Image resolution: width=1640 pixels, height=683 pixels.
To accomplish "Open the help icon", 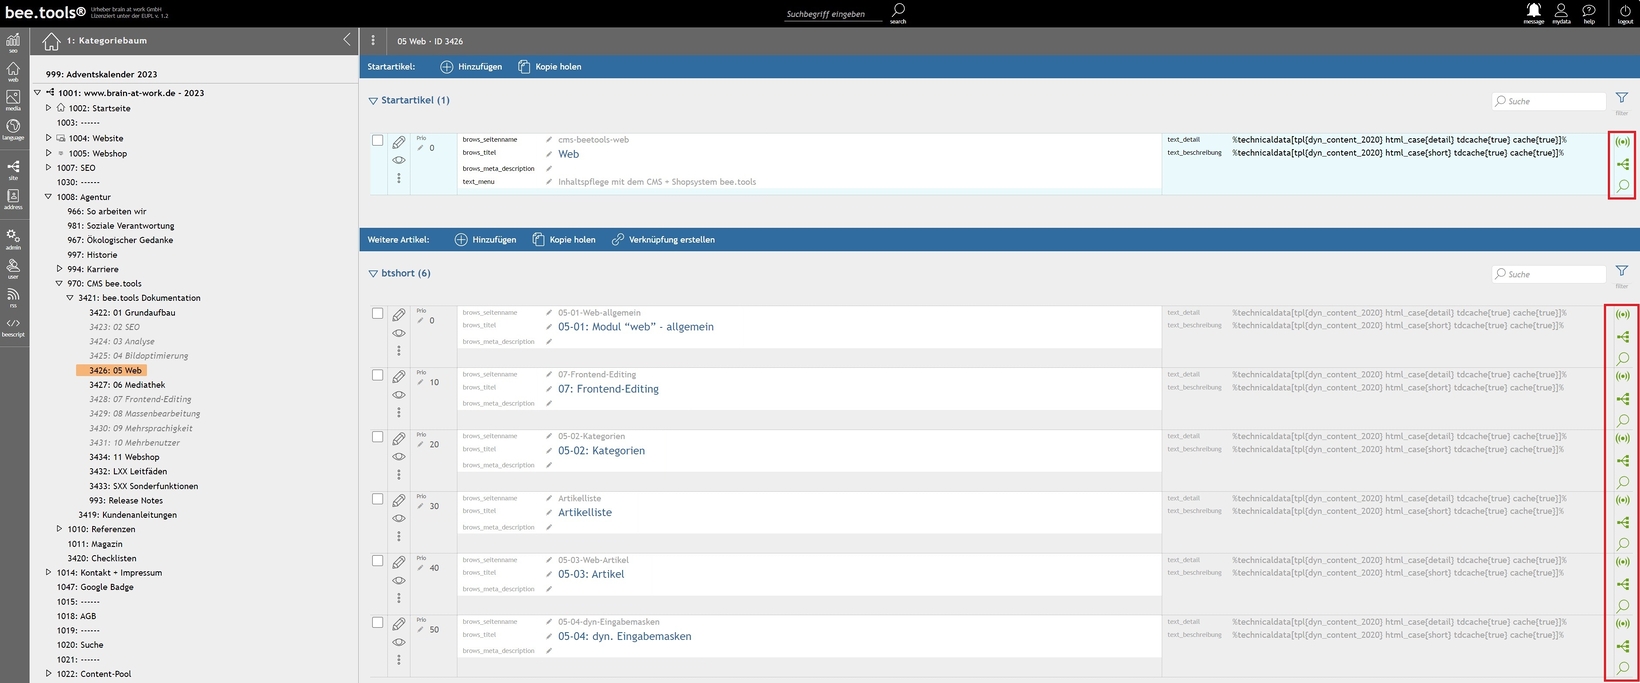I will pos(1589,11).
